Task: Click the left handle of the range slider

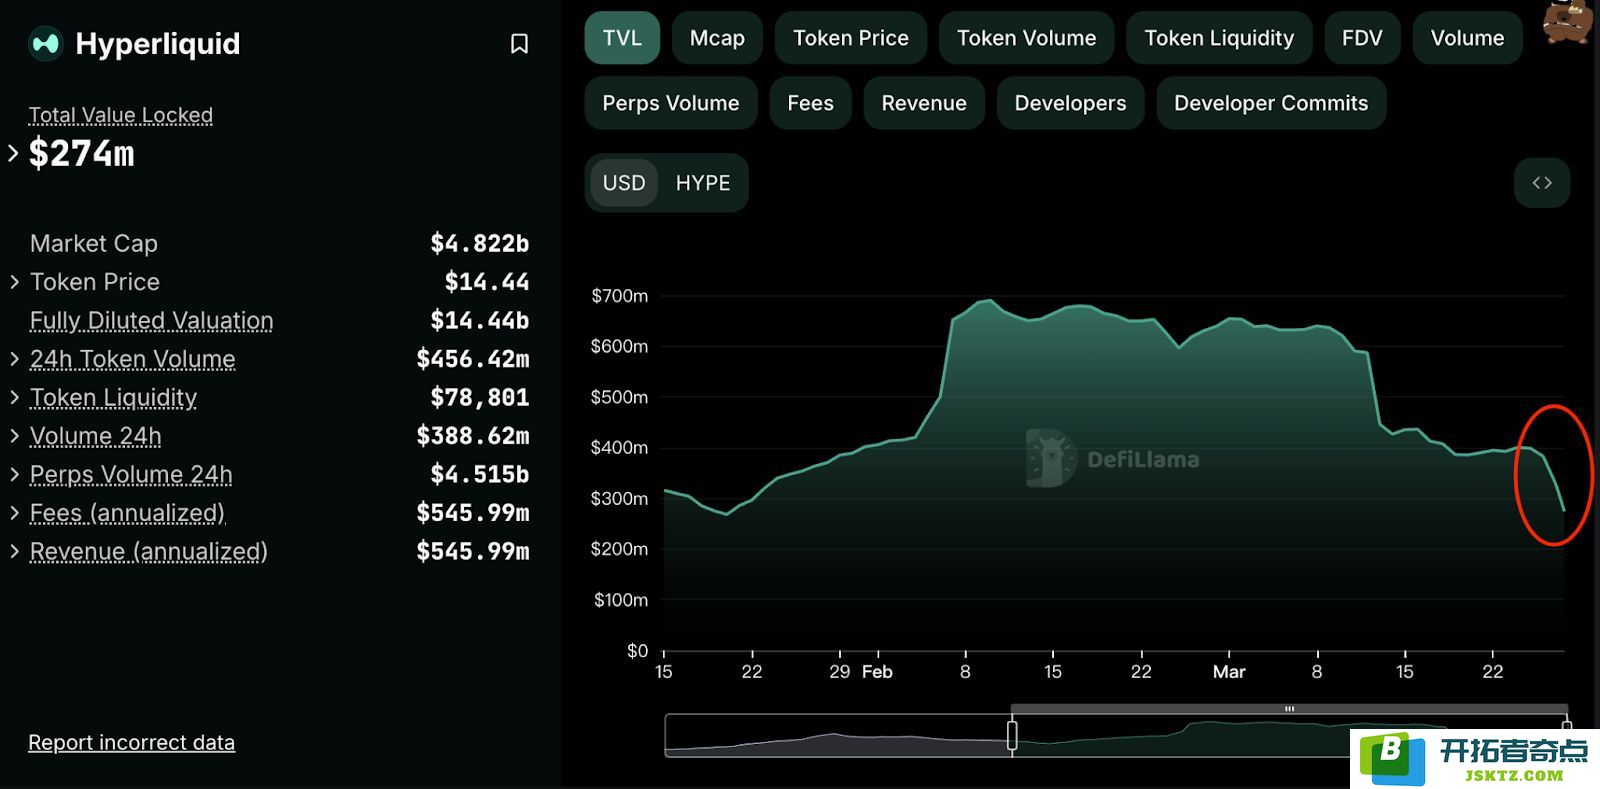Action: pos(1012,735)
